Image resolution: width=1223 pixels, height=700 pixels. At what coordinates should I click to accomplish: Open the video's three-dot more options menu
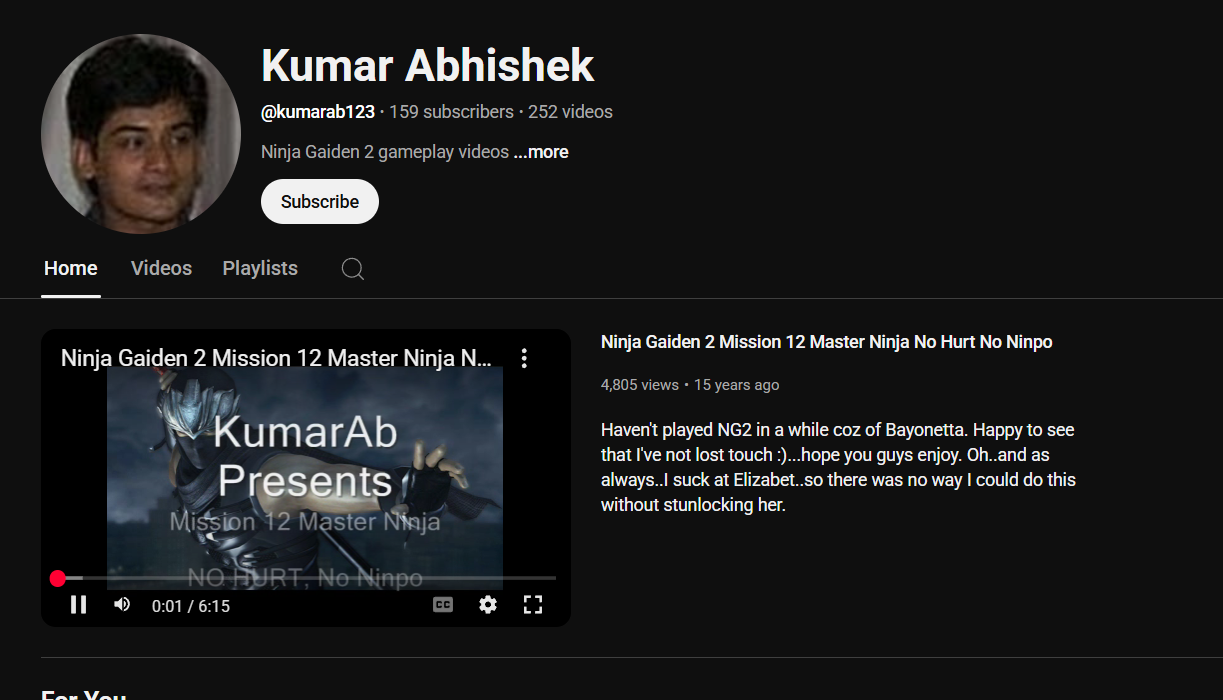click(x=524, y=358)
